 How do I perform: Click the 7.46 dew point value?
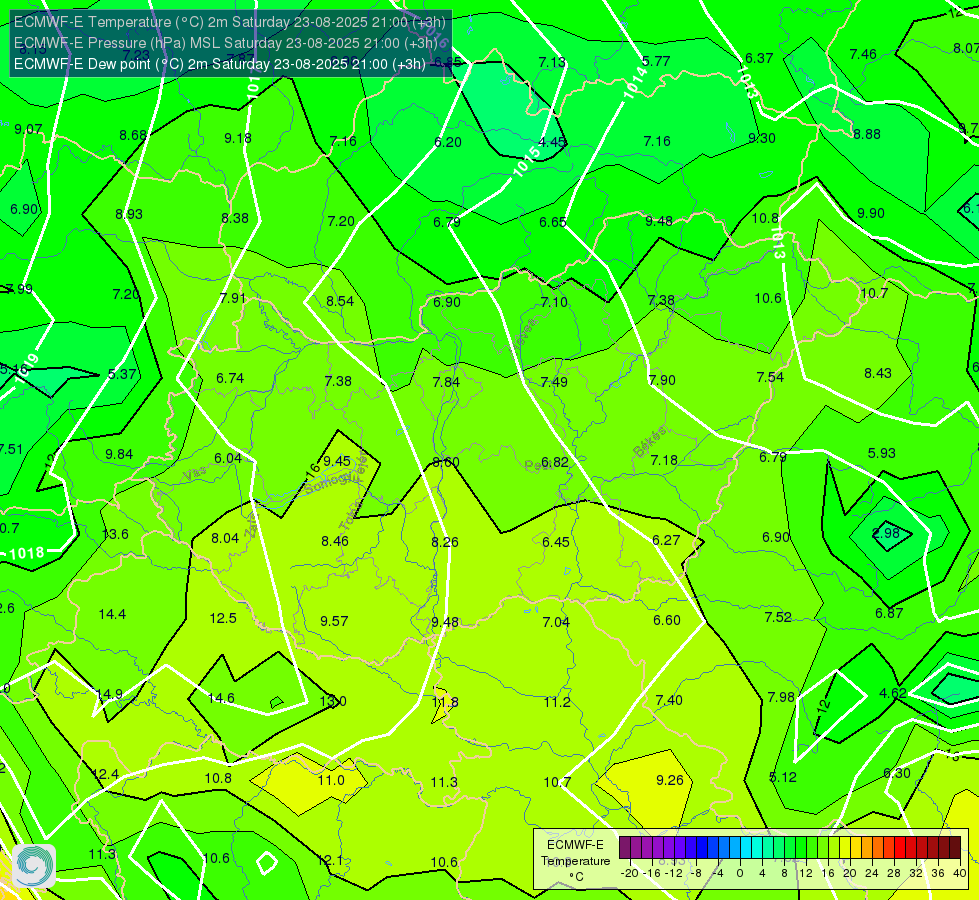coord(863,54)
